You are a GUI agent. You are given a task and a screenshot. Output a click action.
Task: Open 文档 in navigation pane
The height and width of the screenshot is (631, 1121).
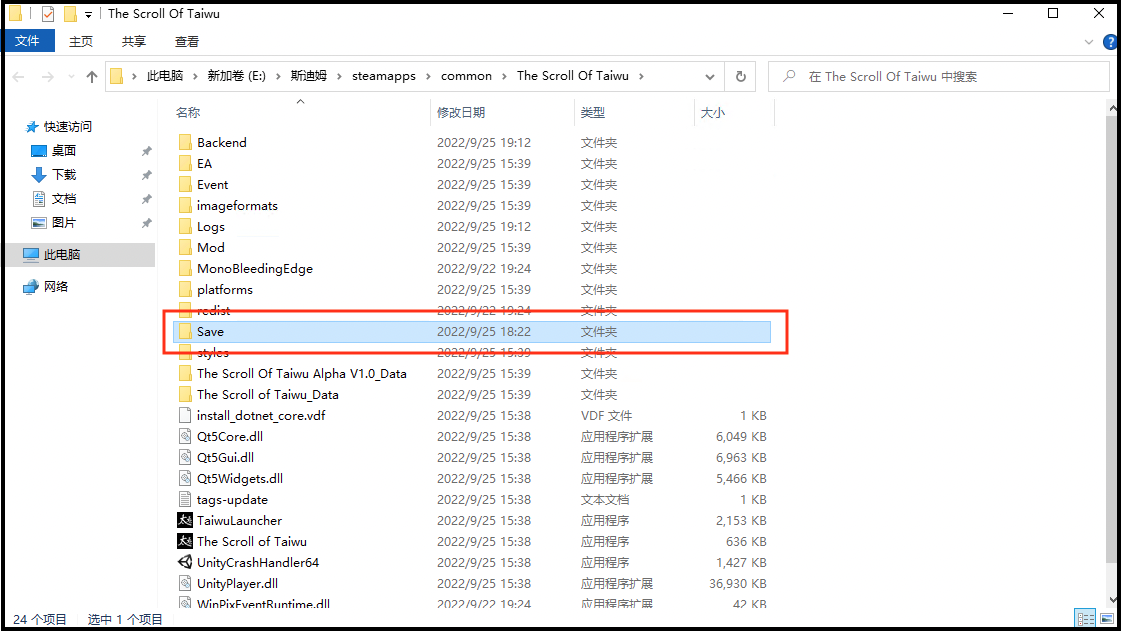tap(64, 199)
